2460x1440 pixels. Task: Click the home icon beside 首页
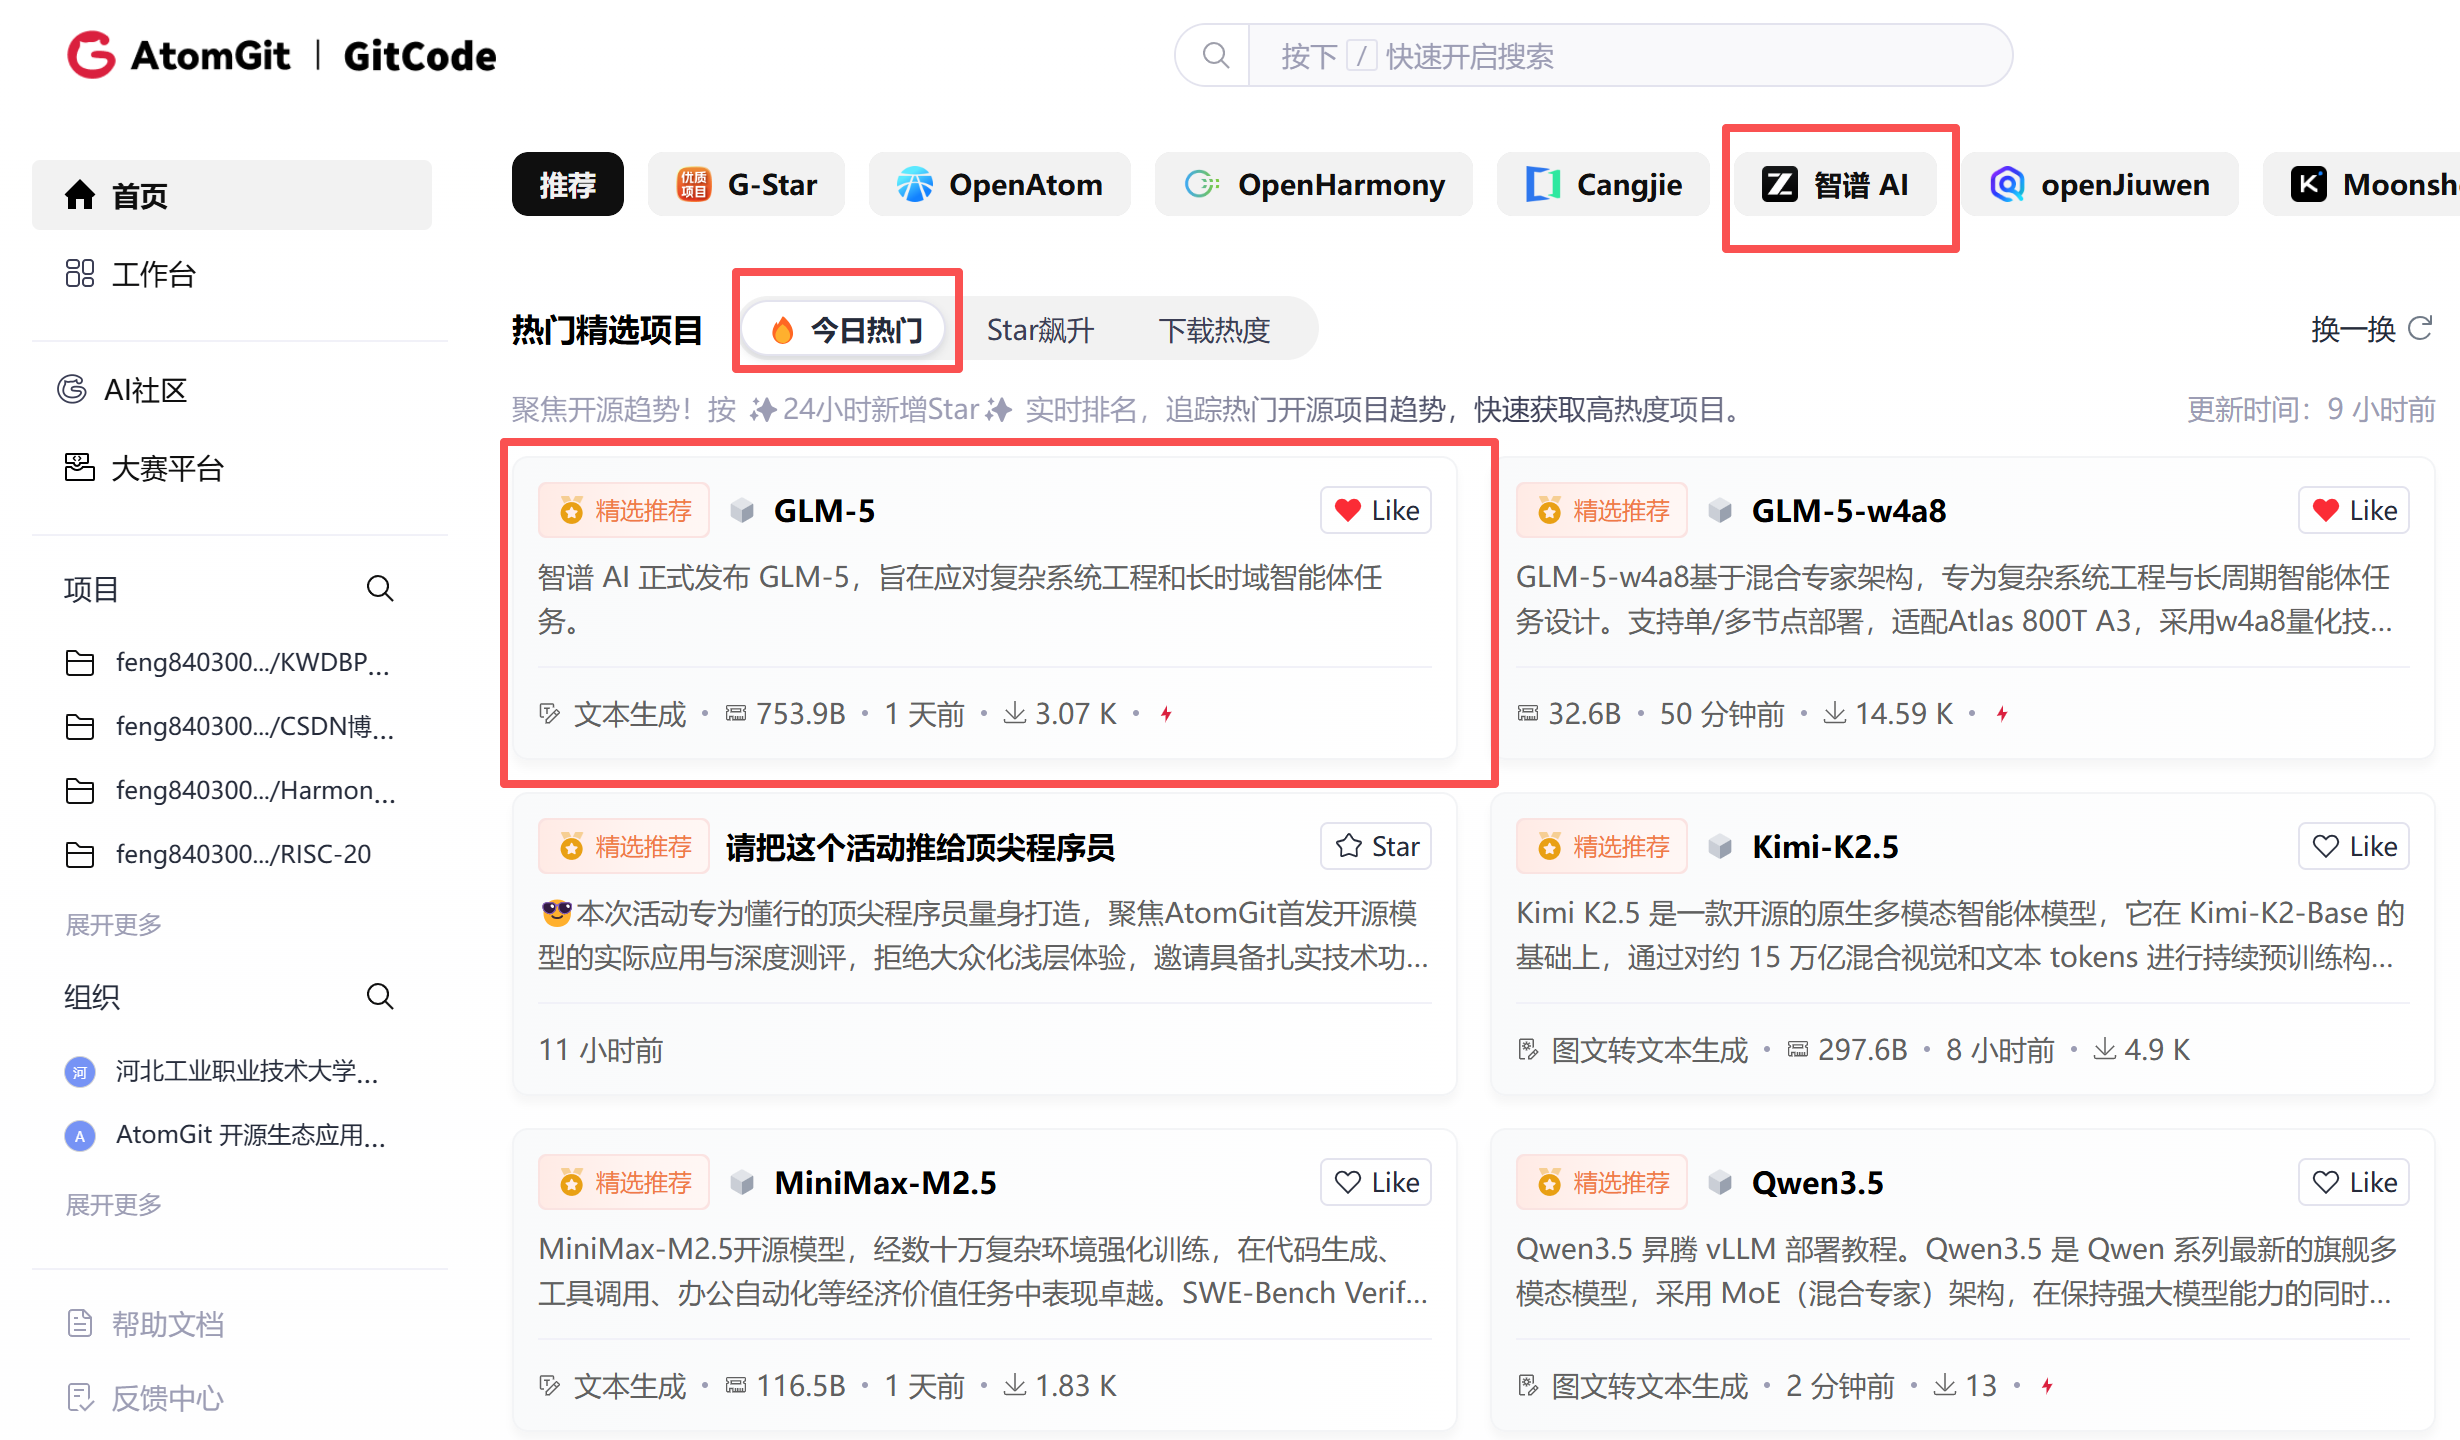coord(80,195)
